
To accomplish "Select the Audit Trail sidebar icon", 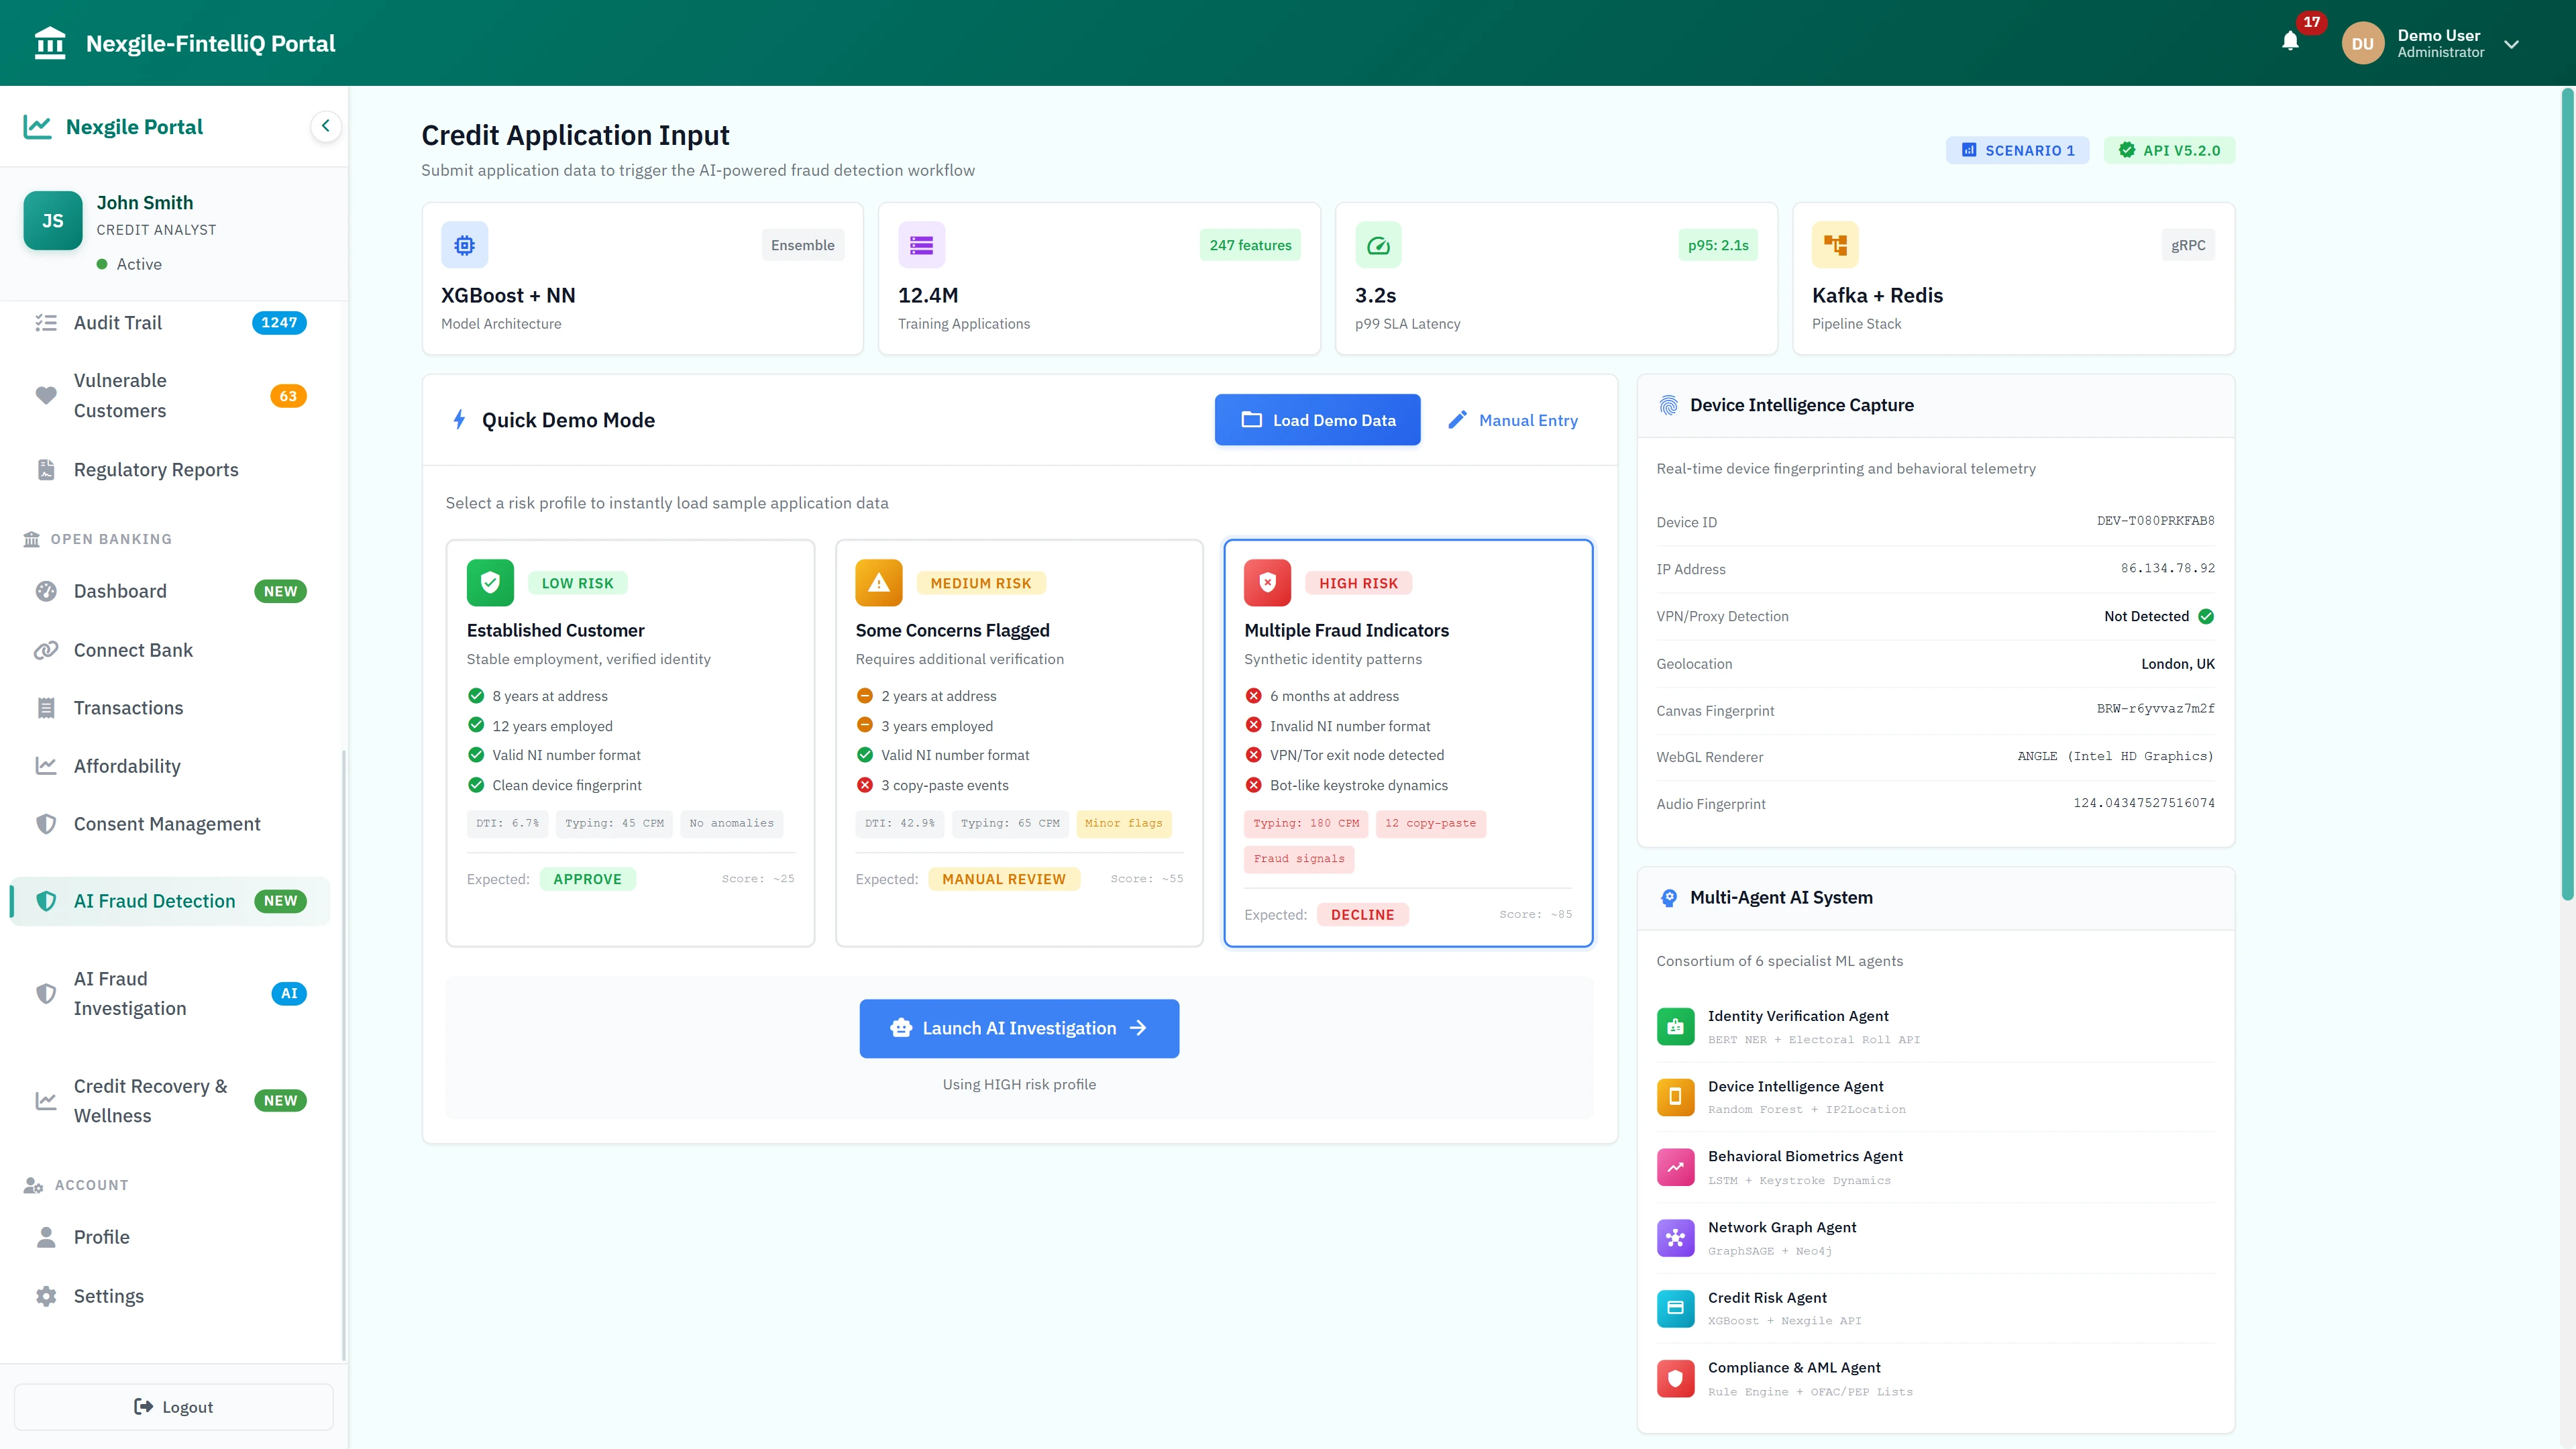I will click(46, 322).
